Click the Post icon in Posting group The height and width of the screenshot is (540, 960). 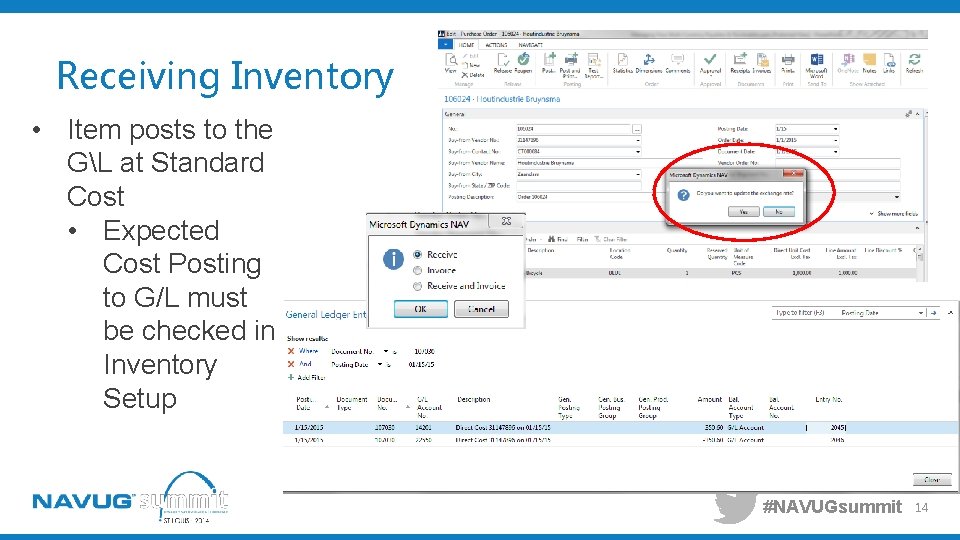click(549, 63)
